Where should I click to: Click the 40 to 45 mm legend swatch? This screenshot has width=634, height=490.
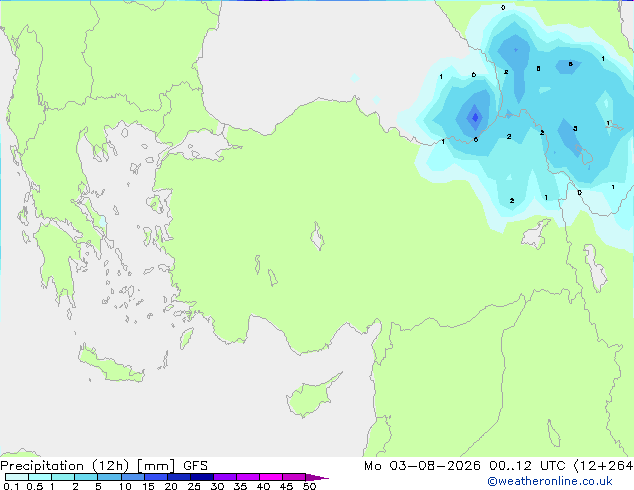coord(271,477)
